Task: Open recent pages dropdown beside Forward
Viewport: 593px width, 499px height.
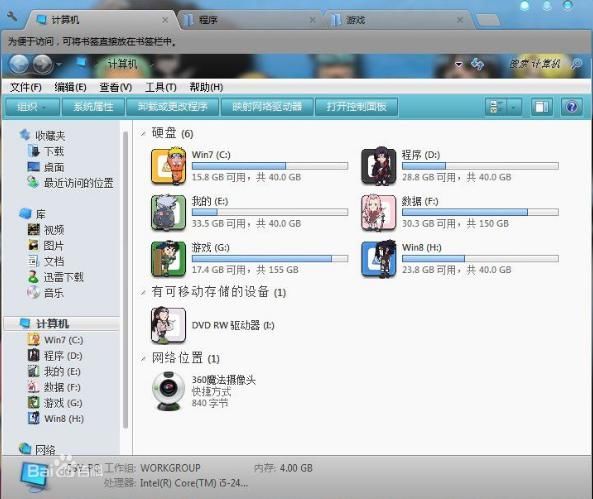Action: coord(59,65)
